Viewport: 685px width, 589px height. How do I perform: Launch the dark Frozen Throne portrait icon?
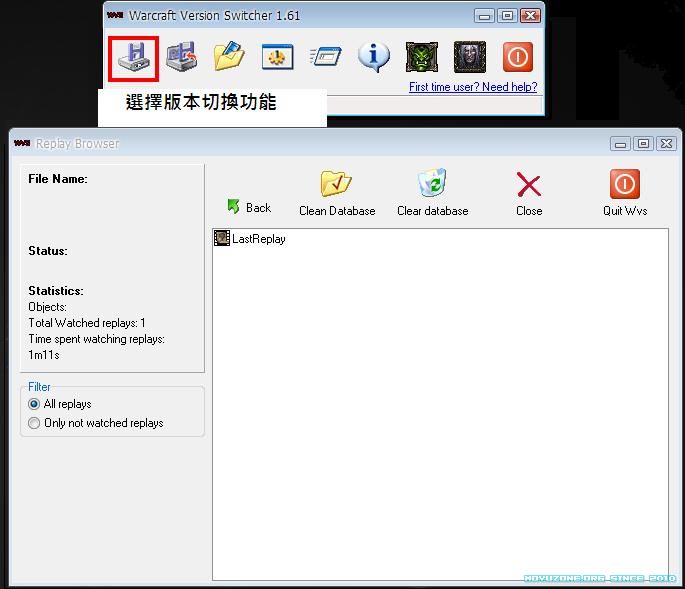(470, 57)
